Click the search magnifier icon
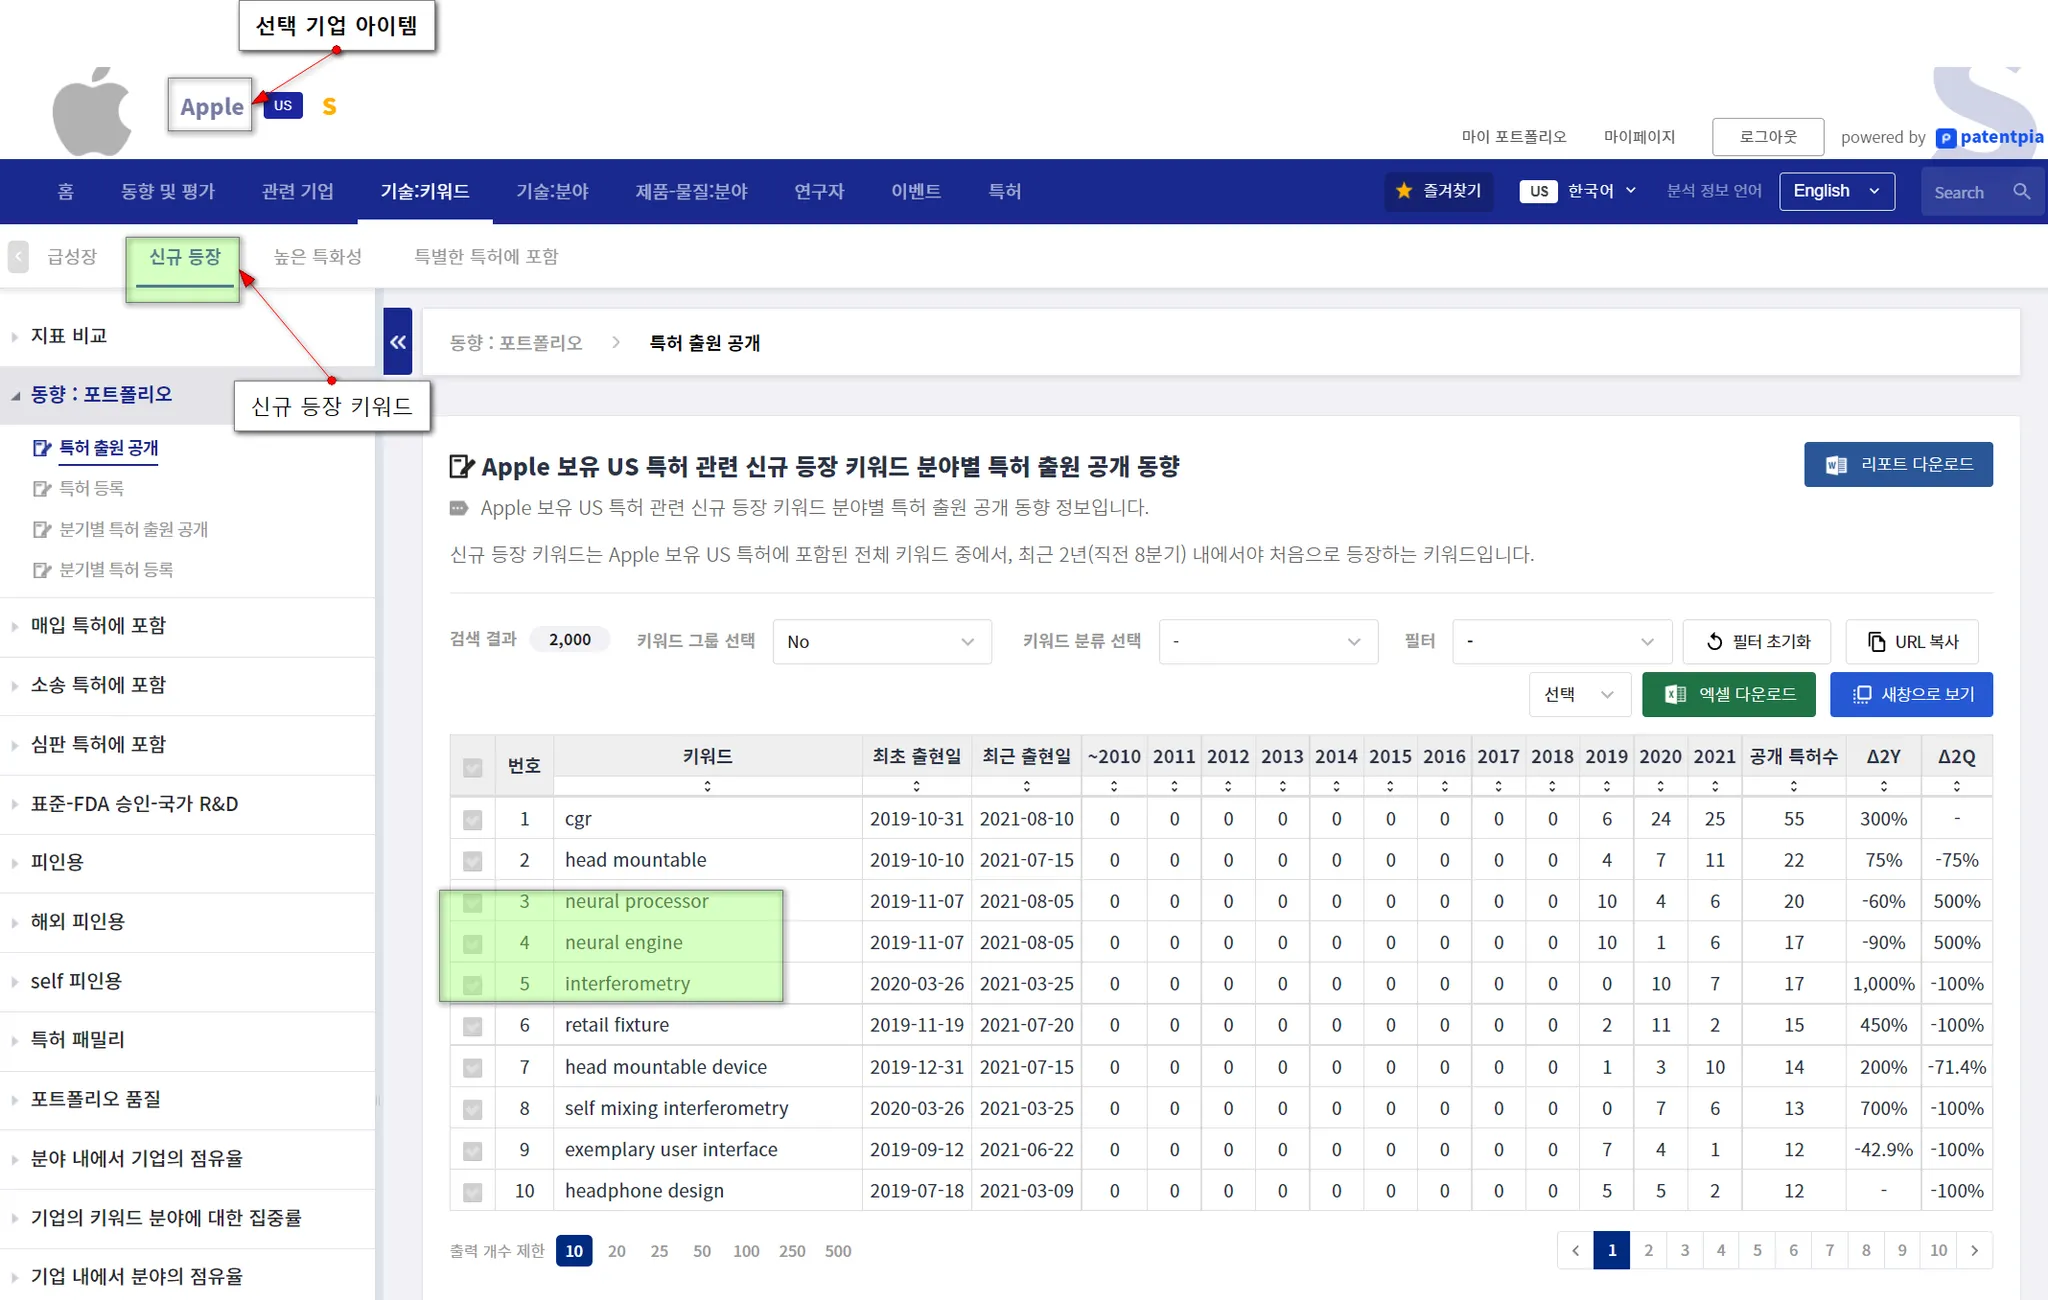The width and height of the screenshot is (2048, 1300). [x=2021, y=191]
